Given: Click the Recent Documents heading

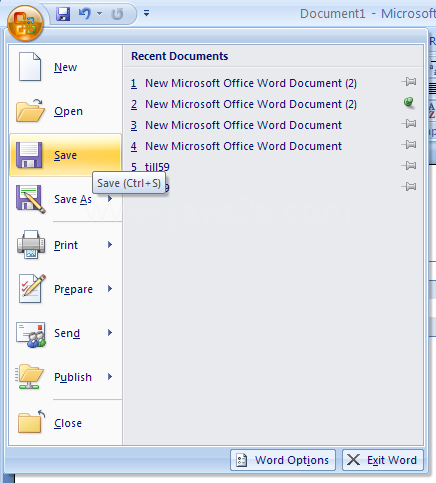Looking at the screenshot, I should (x=180, y=56).
